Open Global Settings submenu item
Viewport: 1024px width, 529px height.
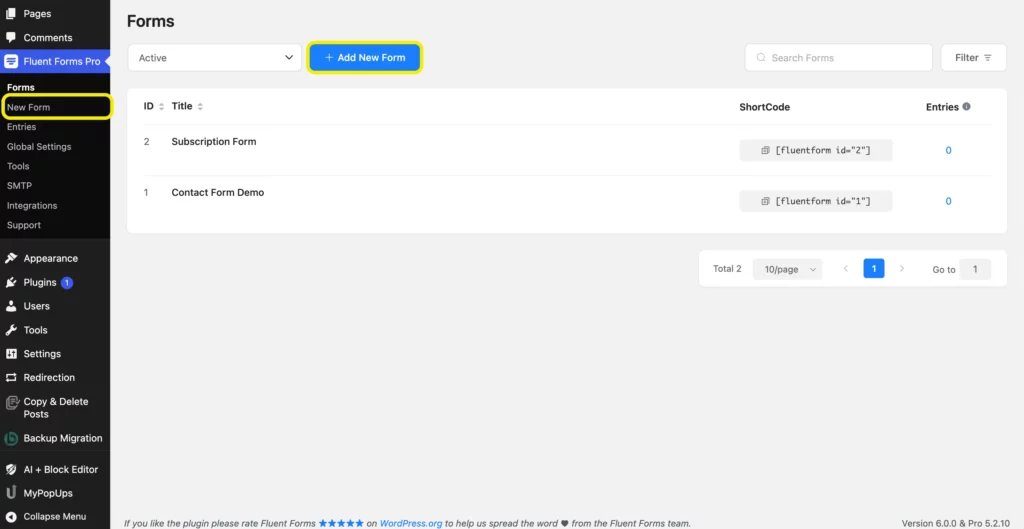(39, 147)
